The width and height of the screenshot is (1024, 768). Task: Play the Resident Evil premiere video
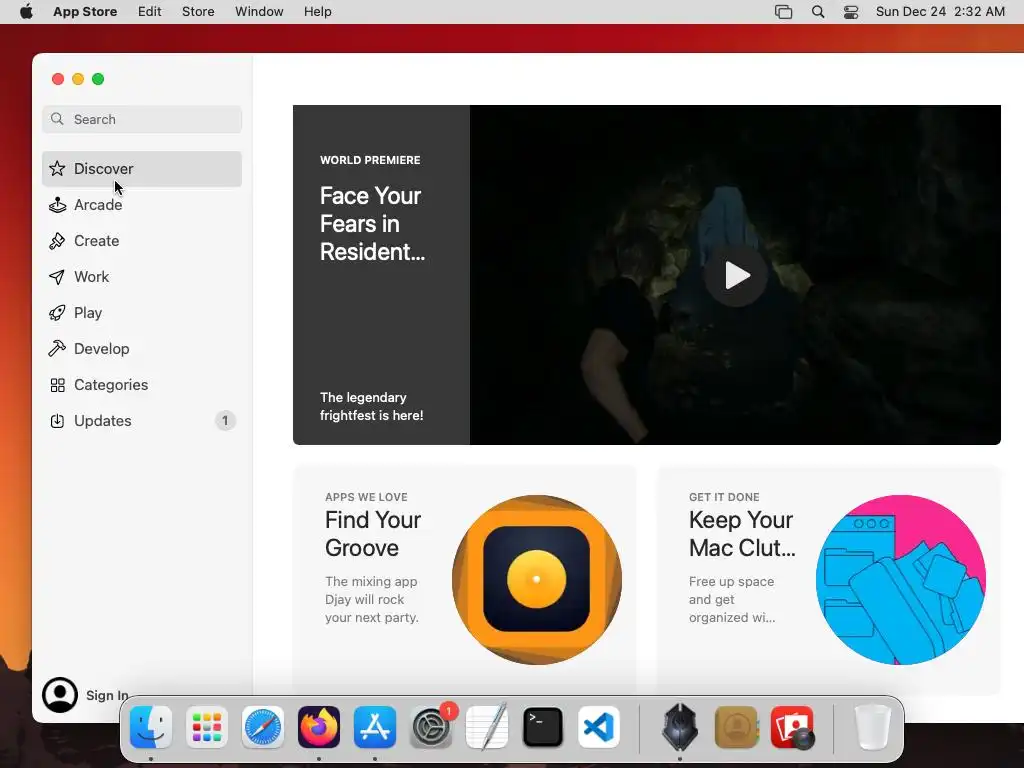pos(736,275)
